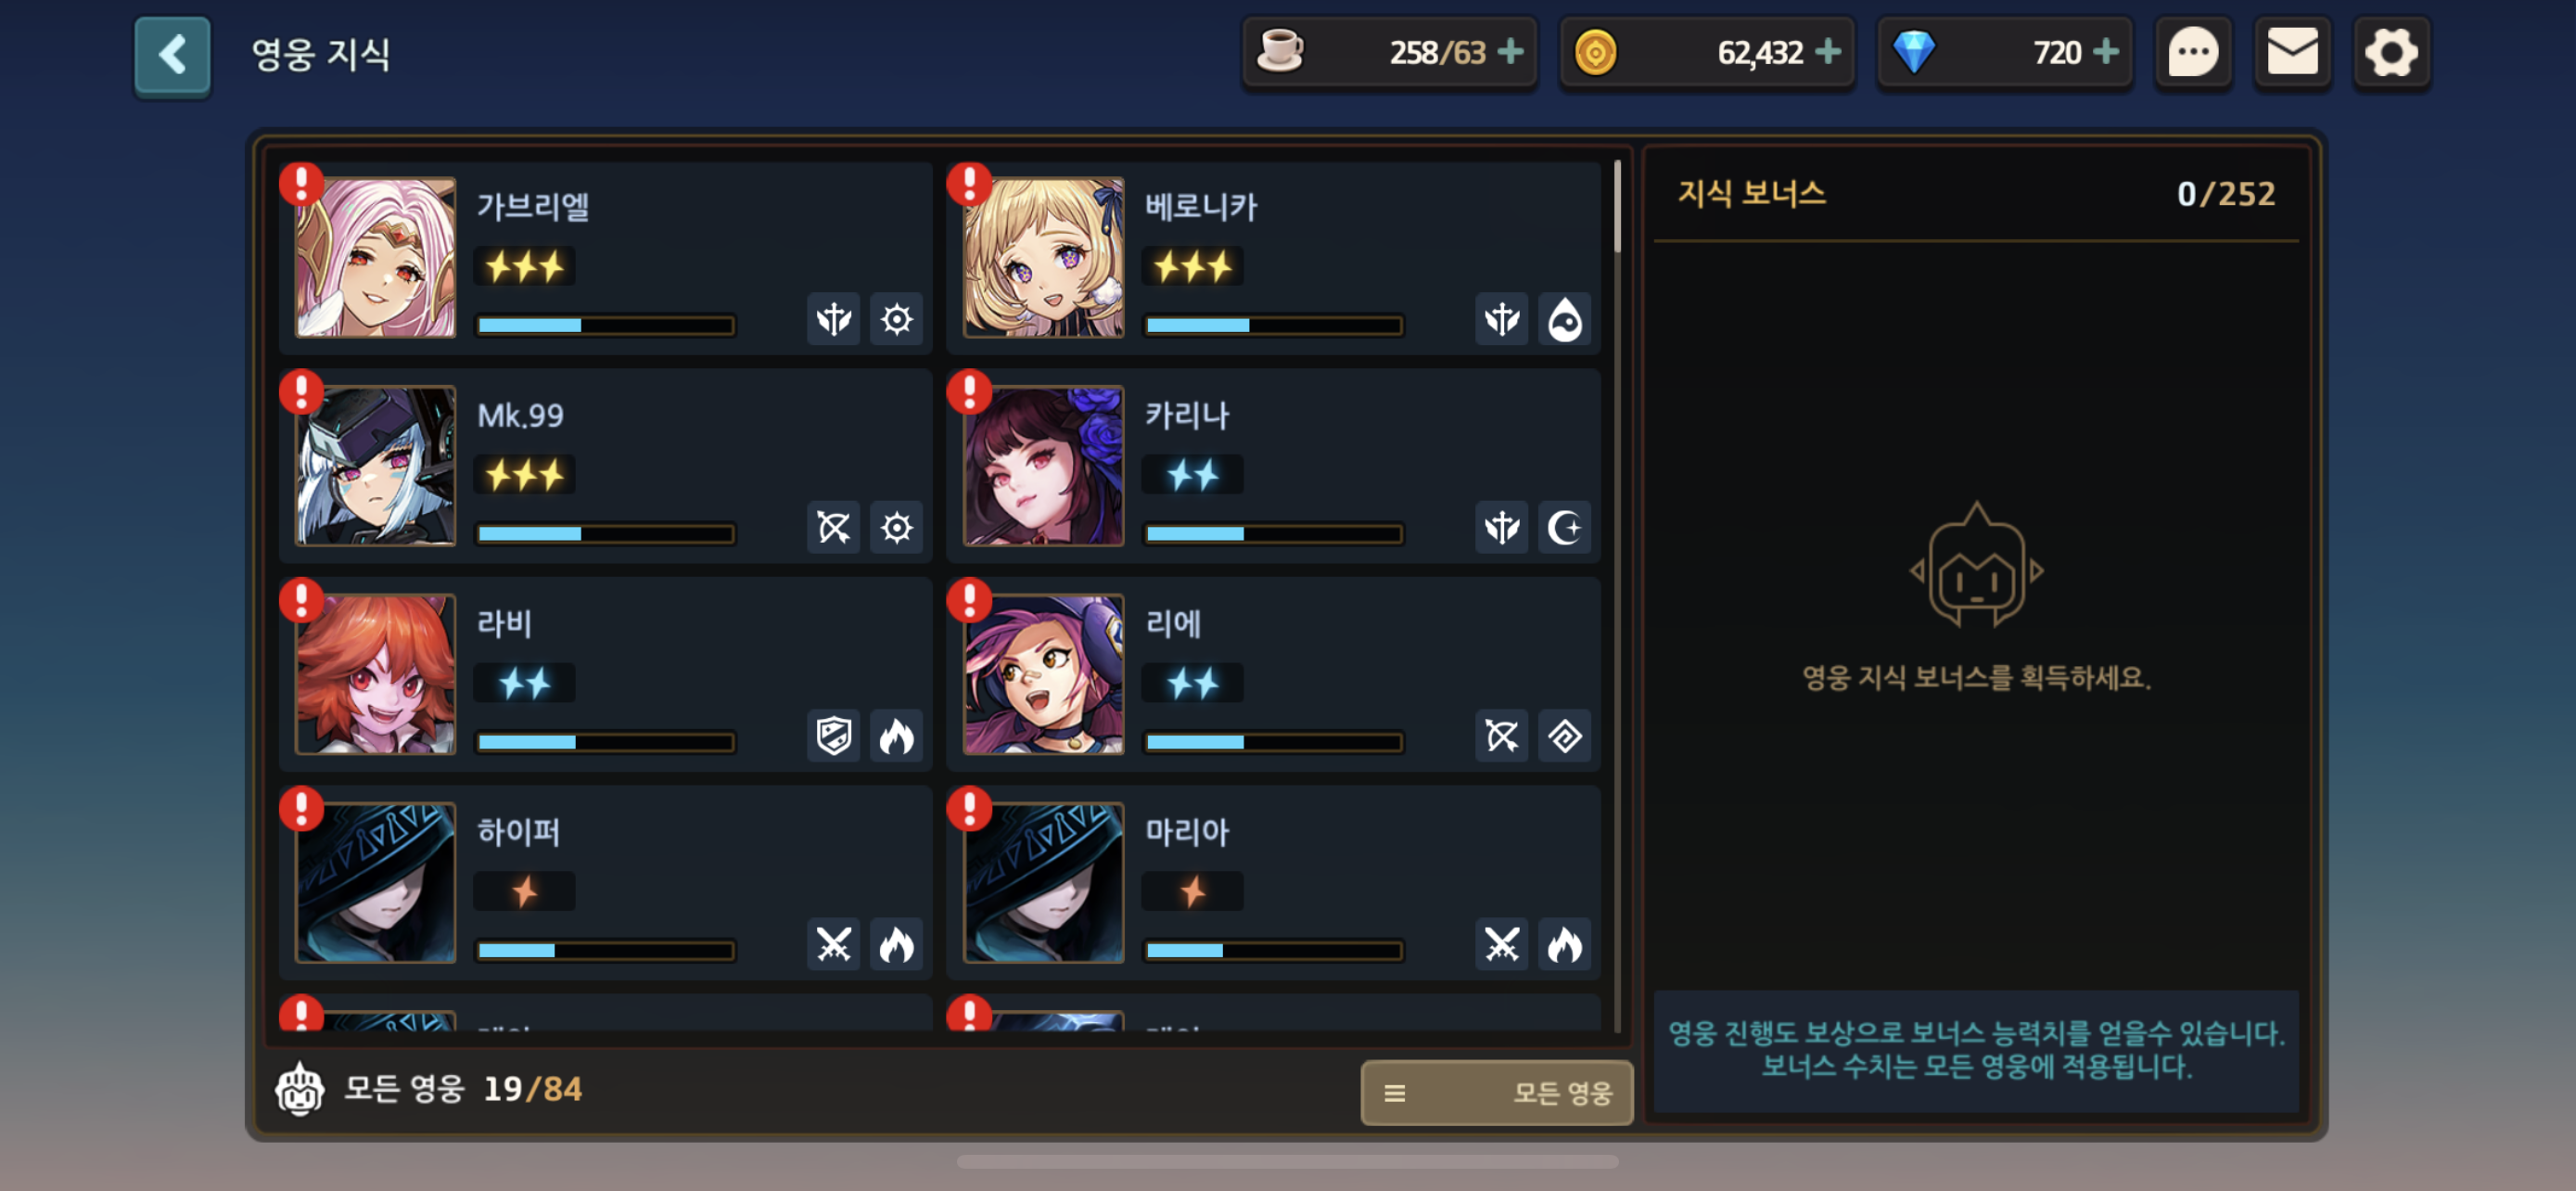This screenshot has width=2576, height=1191.
Task: Add blue gems with plus button
Action: (x=2105, y=51)
